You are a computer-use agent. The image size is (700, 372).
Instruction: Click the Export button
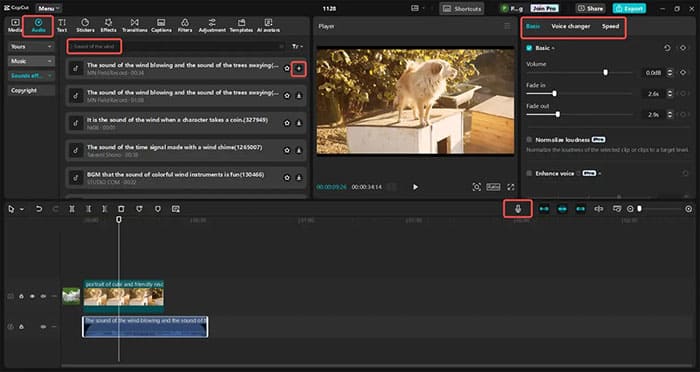[629, 8]
